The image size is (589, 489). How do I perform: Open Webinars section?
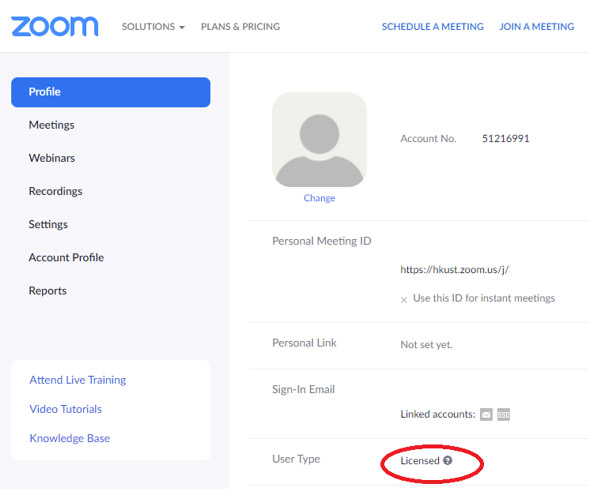52,158
